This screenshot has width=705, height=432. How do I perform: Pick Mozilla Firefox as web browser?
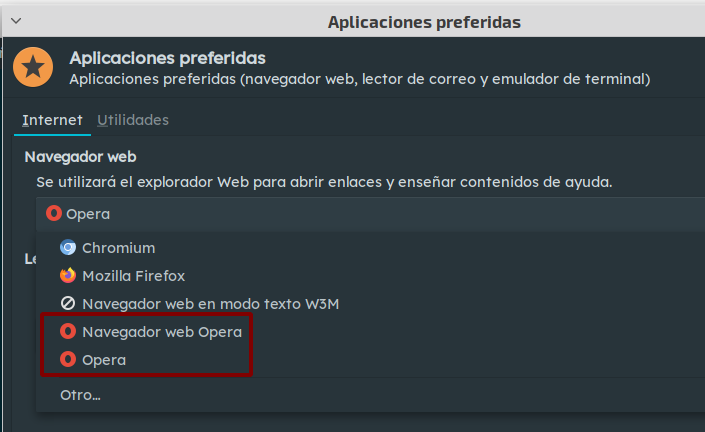click(x=133, y=276)
